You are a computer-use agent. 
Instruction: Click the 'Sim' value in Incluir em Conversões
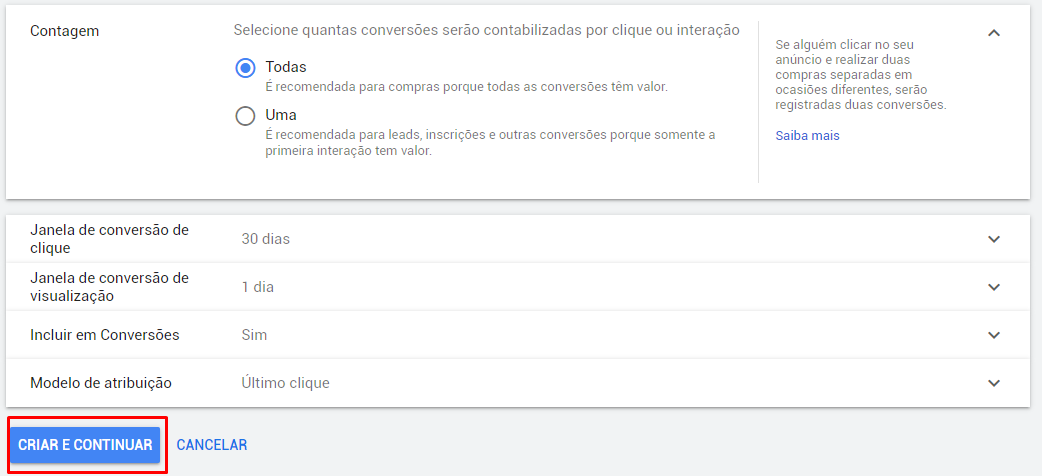click(x=254, y=335)
